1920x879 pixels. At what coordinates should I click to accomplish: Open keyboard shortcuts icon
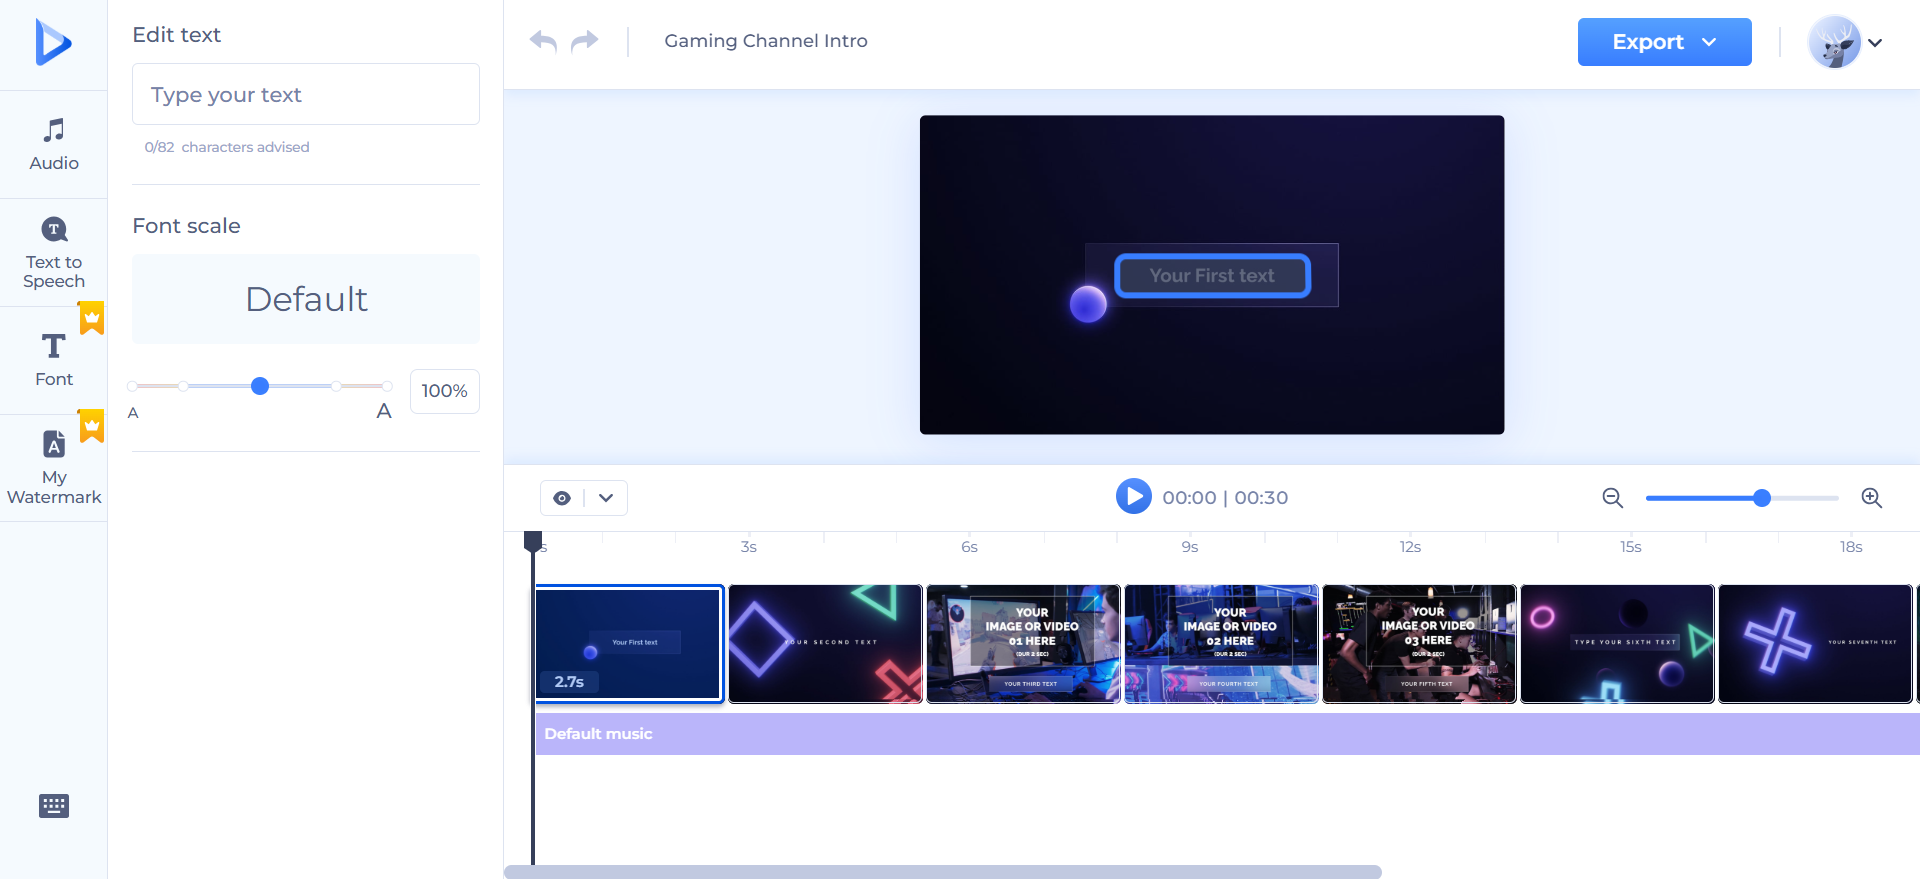coord(54,806)
